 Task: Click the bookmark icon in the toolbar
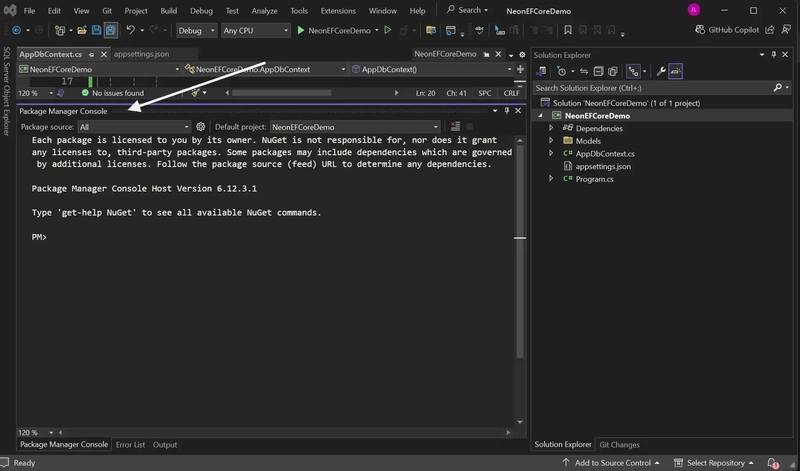tap(567, 30)
